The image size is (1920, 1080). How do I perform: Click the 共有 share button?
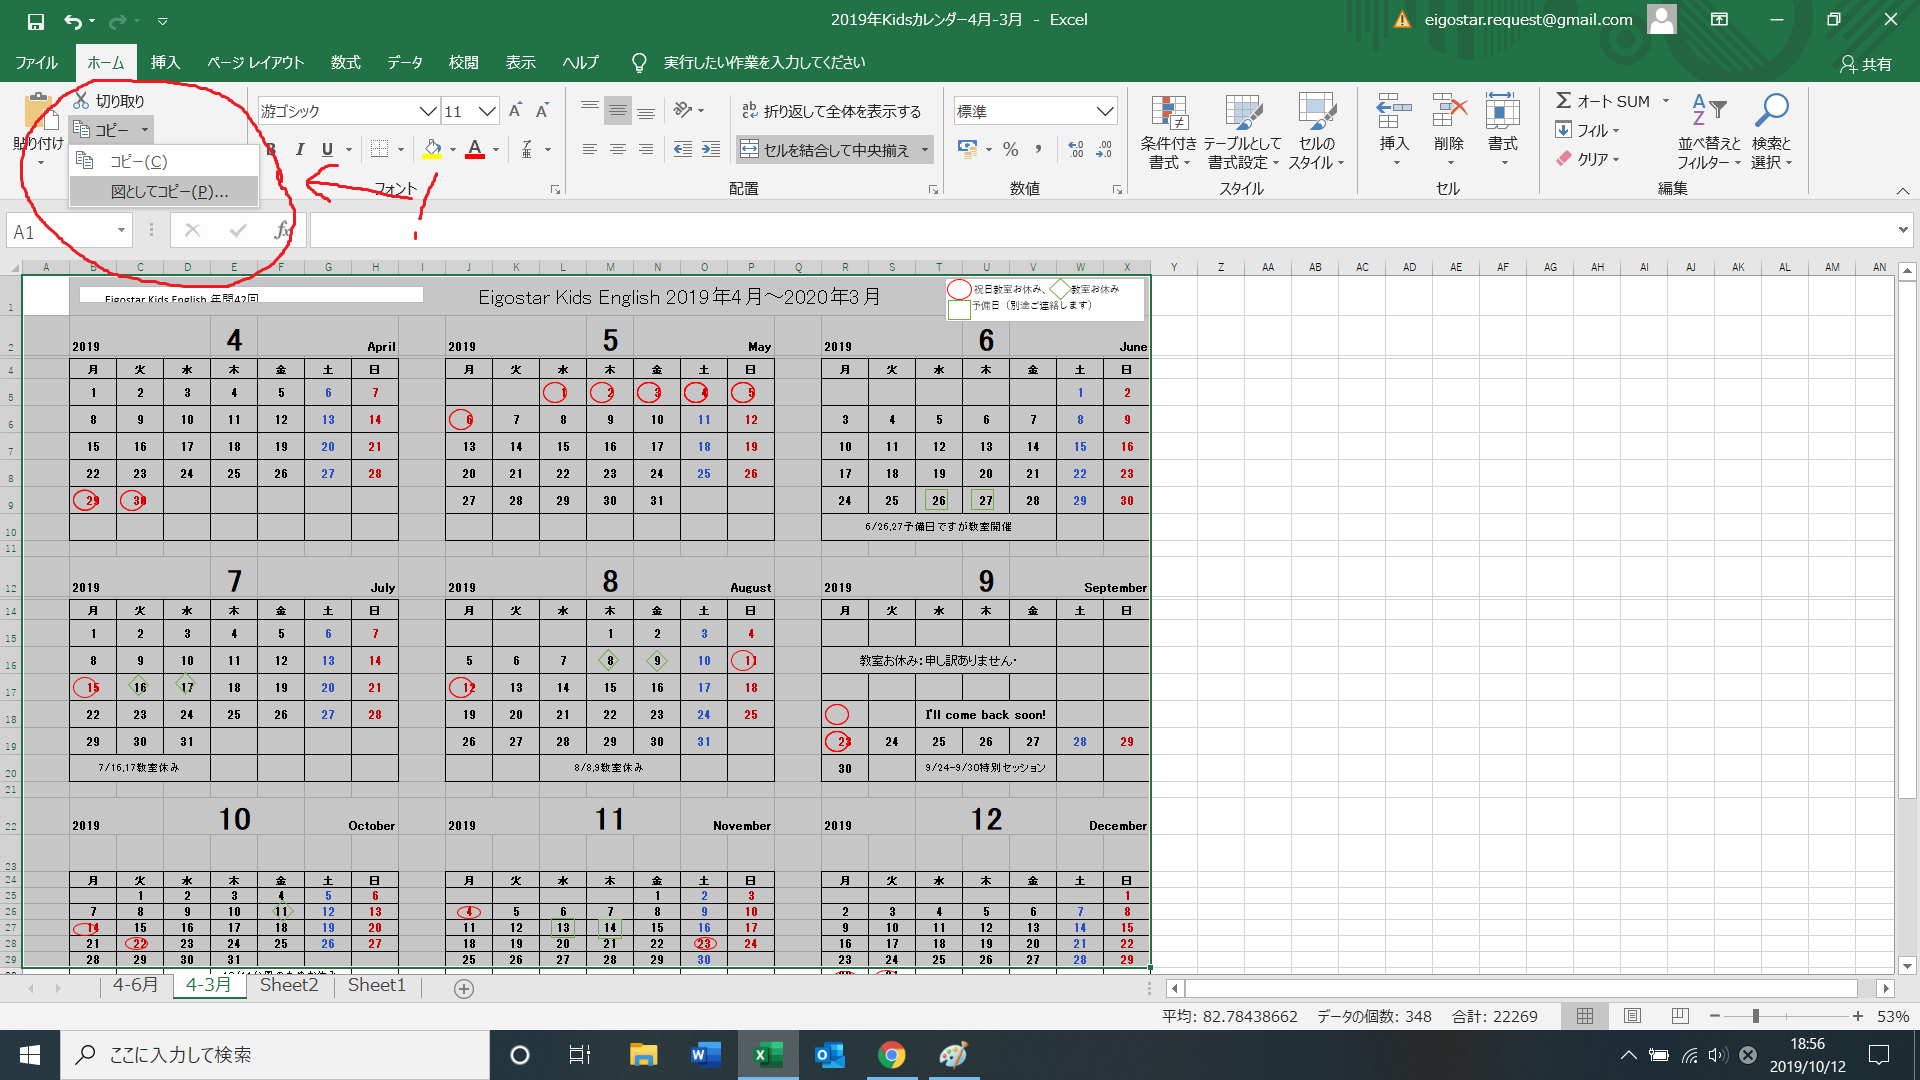point(1866,63)
